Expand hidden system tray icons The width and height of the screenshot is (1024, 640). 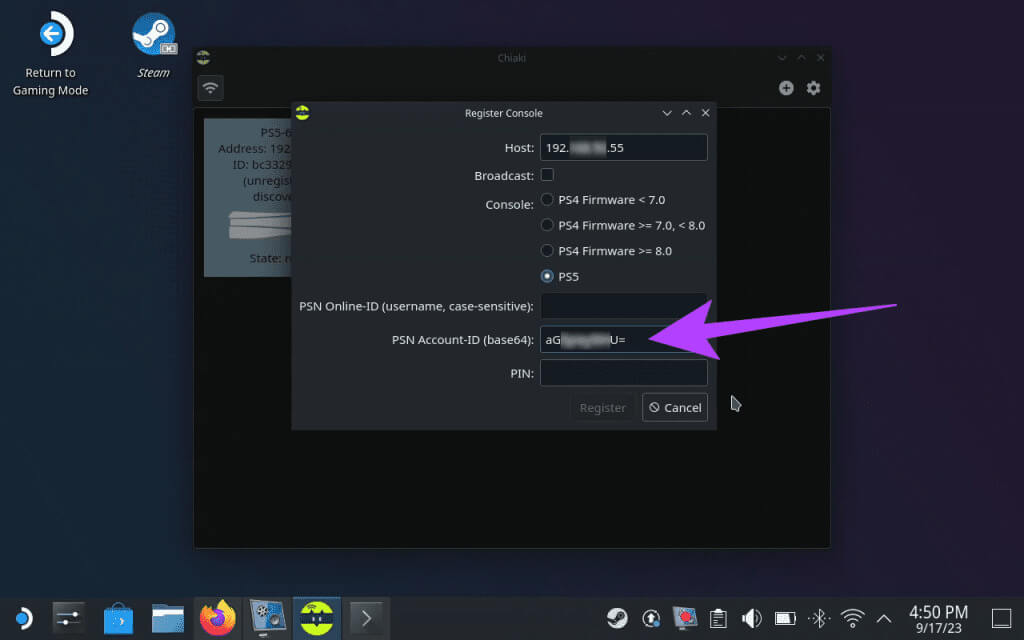884,618
